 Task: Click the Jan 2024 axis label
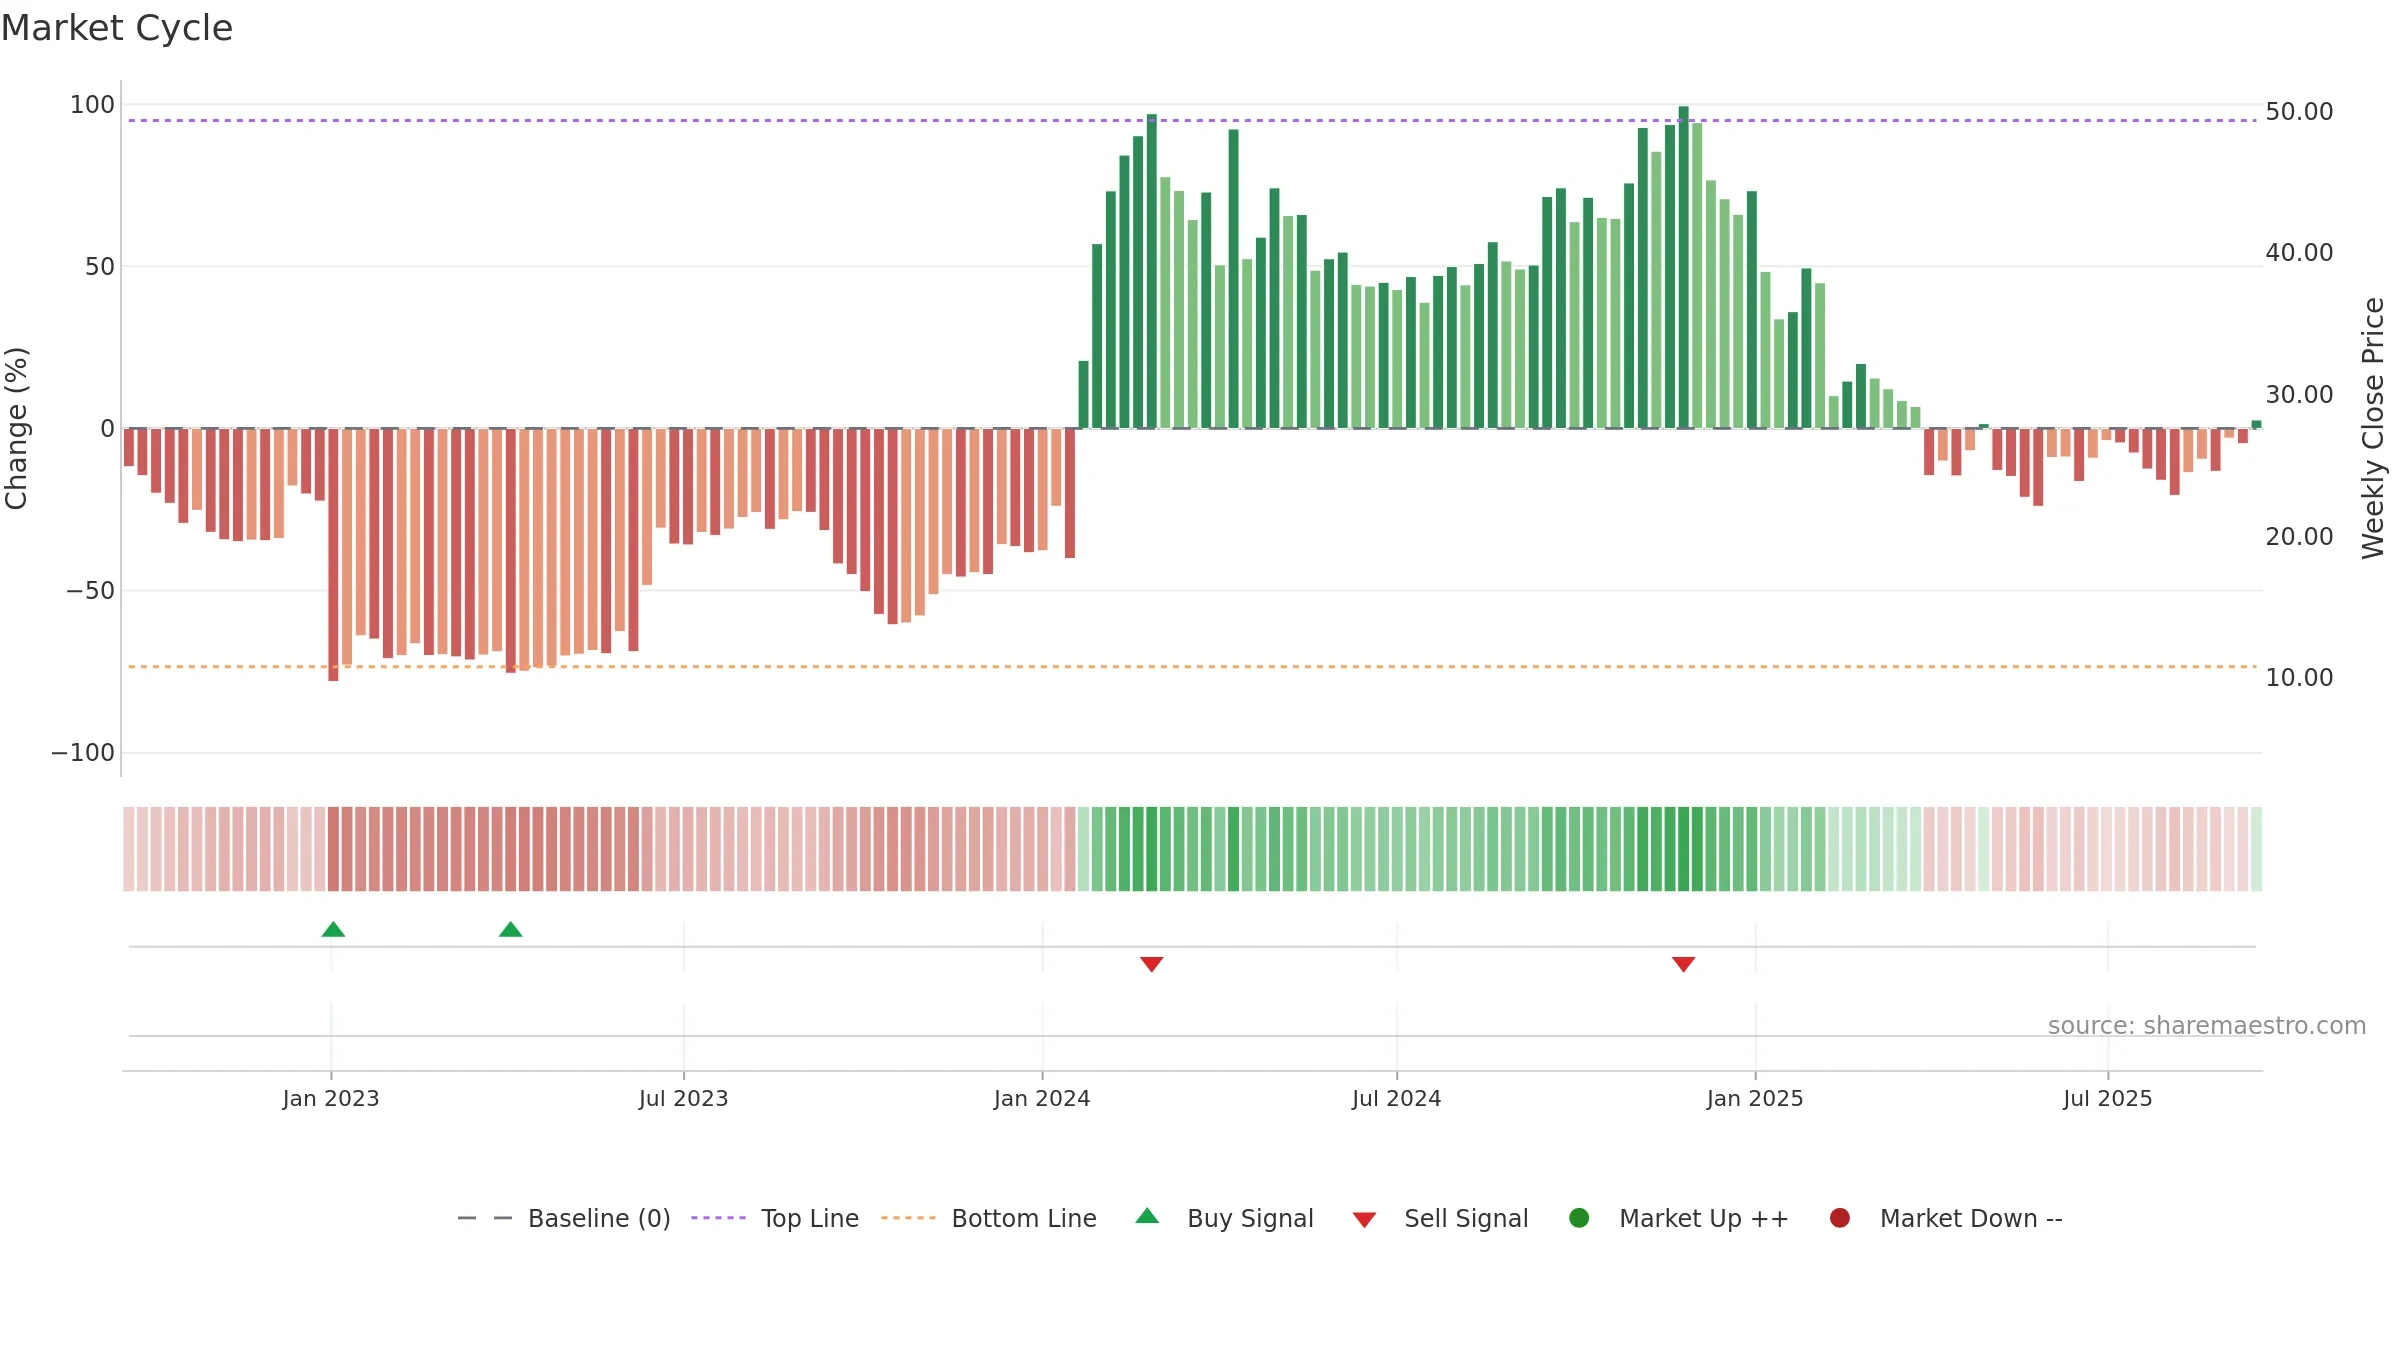pyautogui.click(x=1042, y=1099)
